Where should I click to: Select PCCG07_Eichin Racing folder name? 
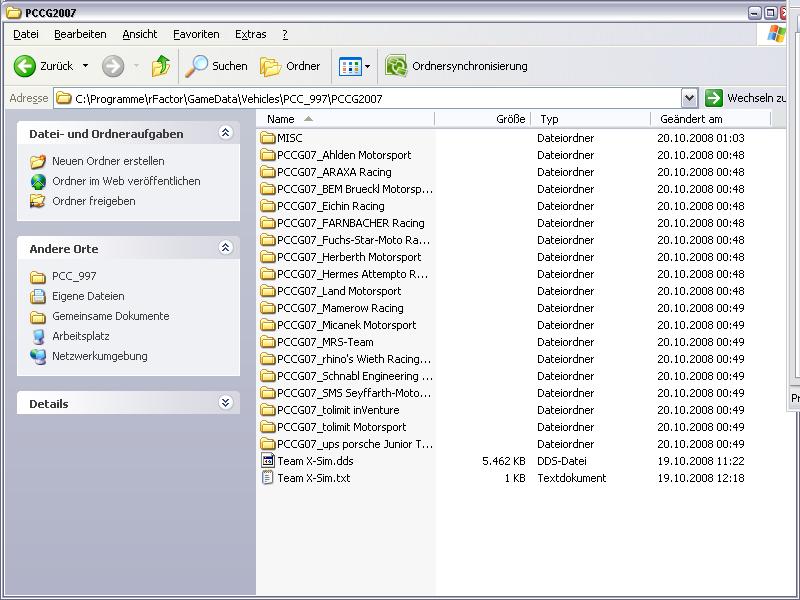[x=331, y=206]
